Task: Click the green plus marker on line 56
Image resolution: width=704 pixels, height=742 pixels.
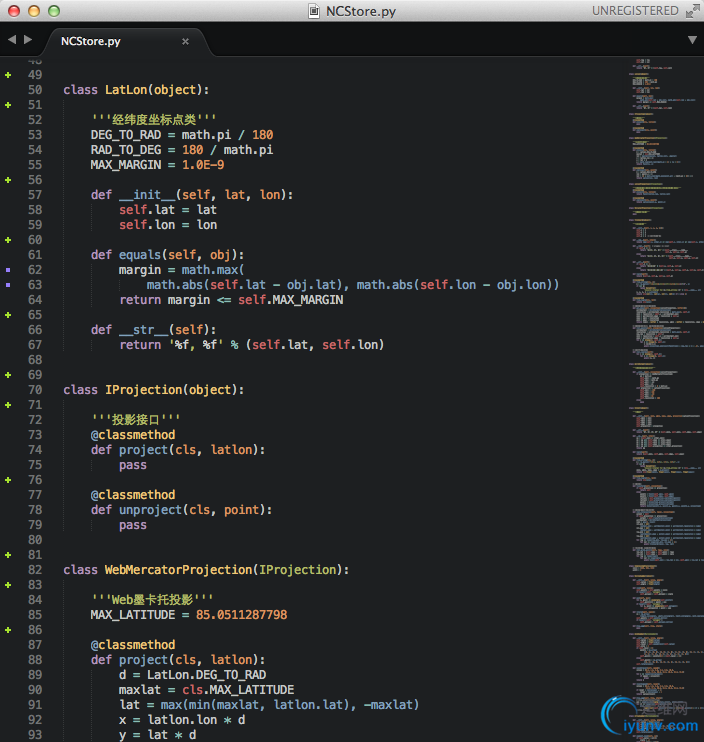Action: pyautogui.click(x=8, y=180)
